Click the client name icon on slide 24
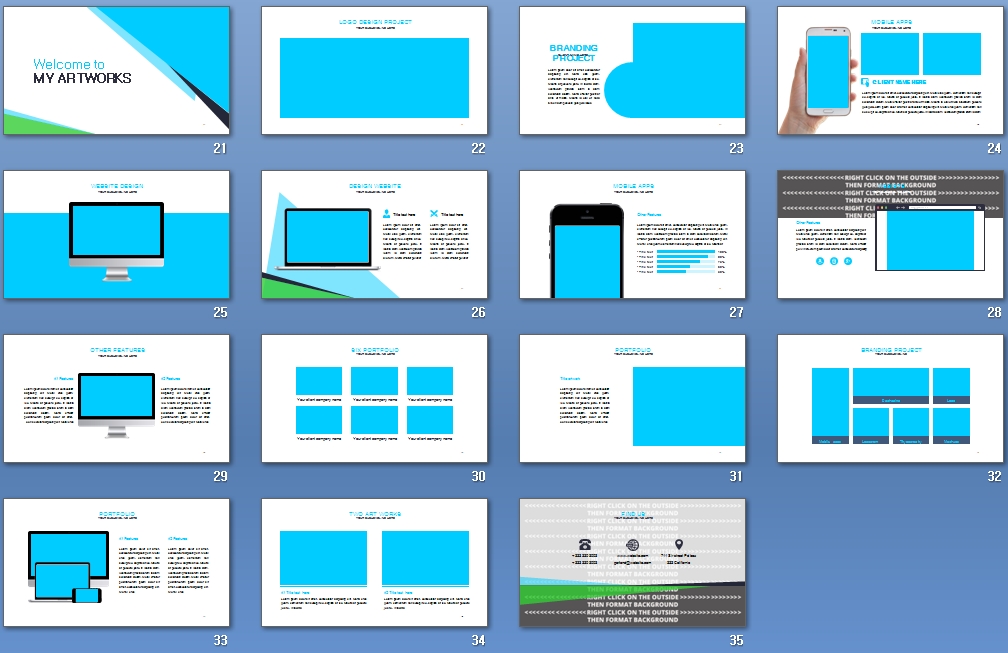This screenshot has height=653, width=1008. (865, 82)
